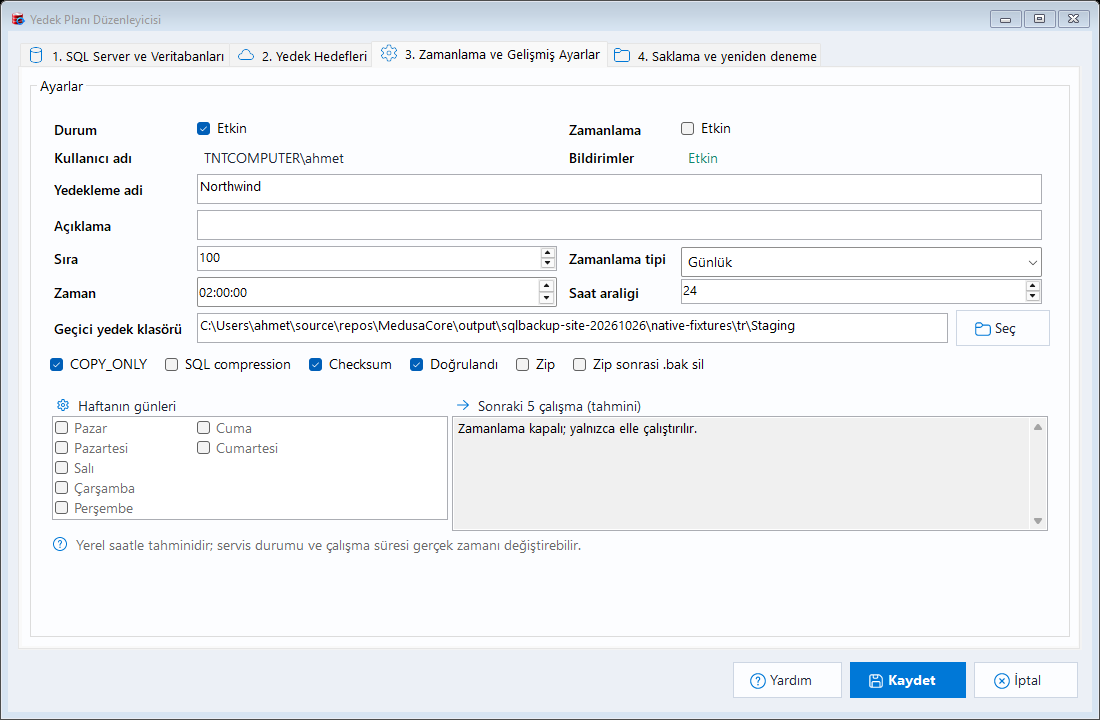The image size is (1100, 720).
Task: Click the gear icon beside Haftanın günleri
Action: (x=63, y=406)
